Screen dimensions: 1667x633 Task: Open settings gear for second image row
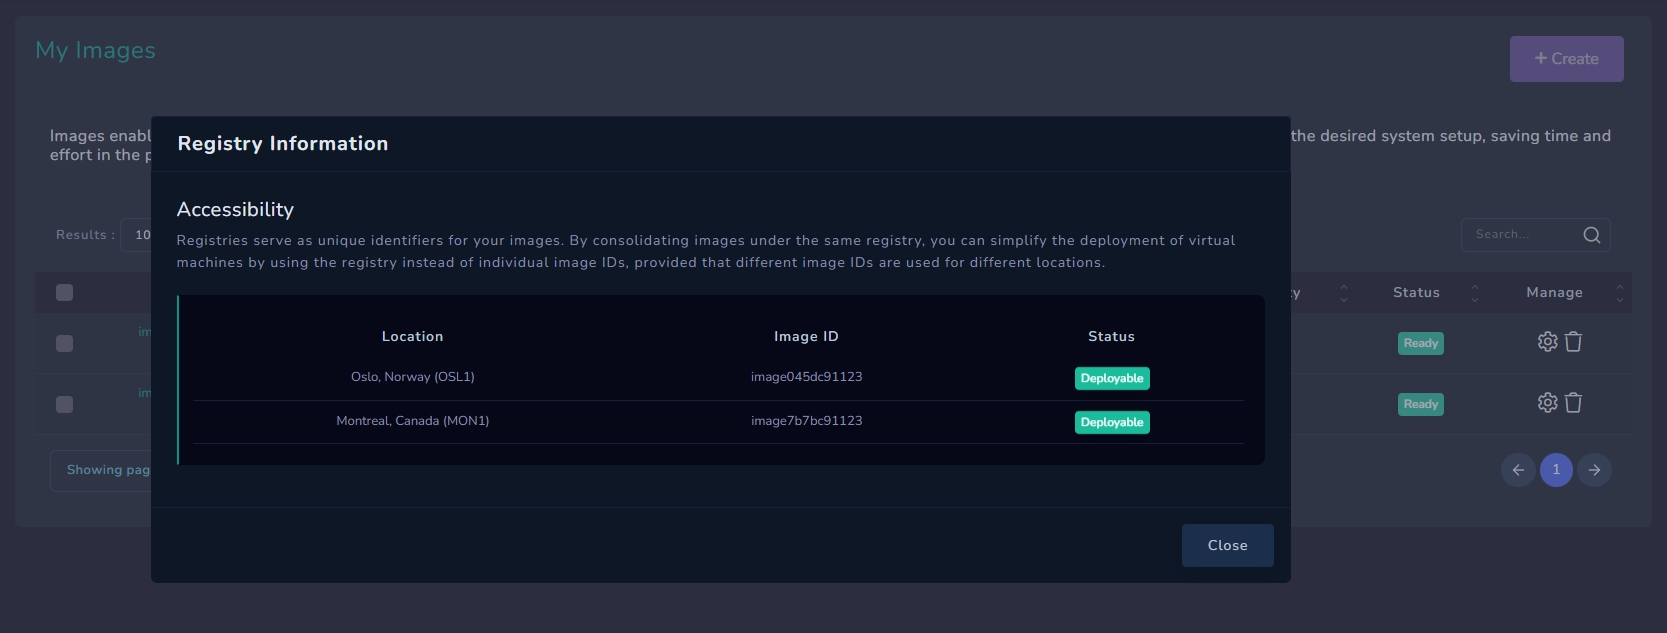[1547, 403]
